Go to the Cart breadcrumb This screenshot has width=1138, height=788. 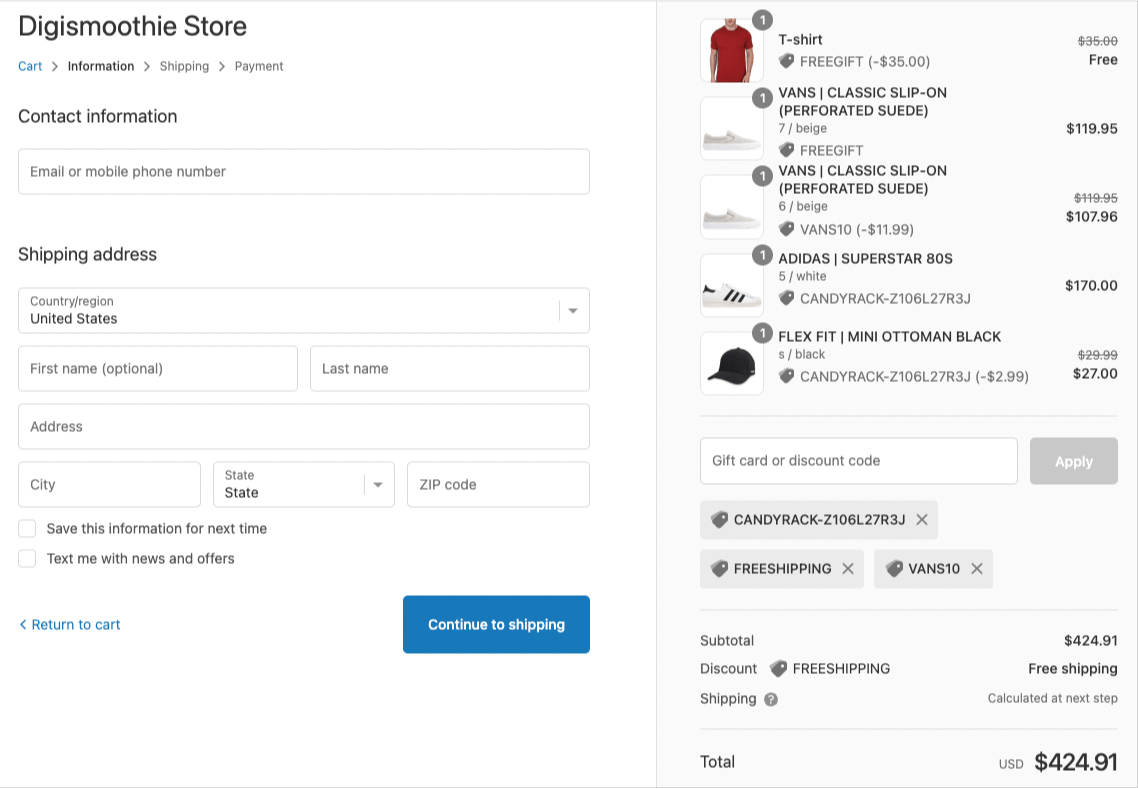30,66
